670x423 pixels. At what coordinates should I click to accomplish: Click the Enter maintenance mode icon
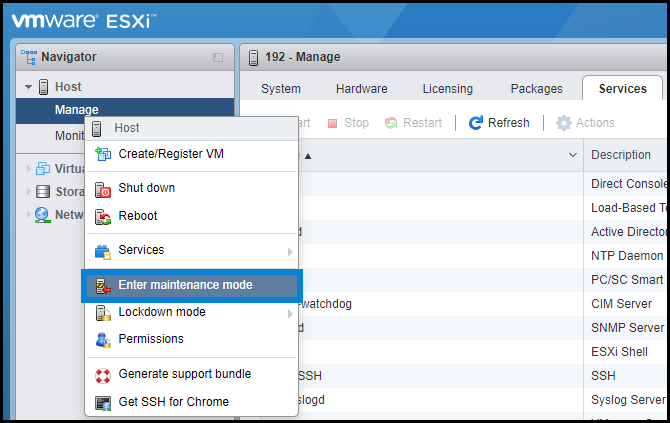point(103,286)
